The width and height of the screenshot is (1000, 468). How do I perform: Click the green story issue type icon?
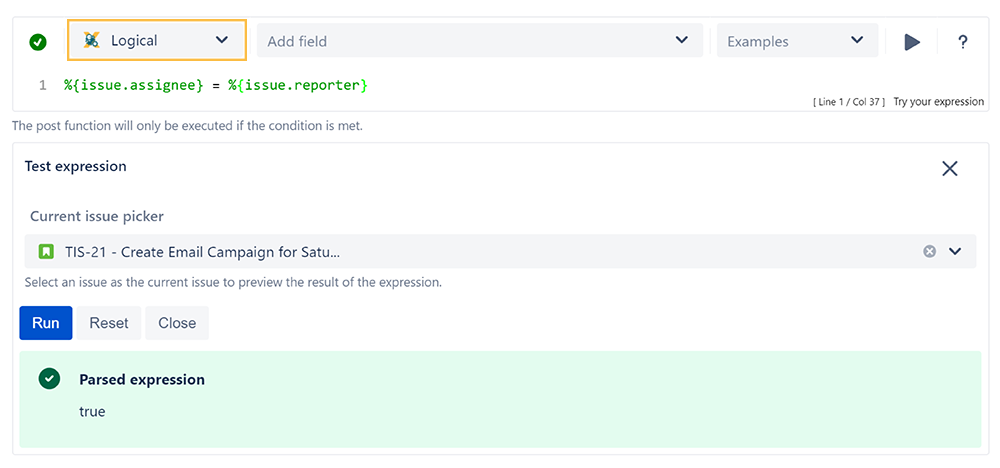pos(45,251)
